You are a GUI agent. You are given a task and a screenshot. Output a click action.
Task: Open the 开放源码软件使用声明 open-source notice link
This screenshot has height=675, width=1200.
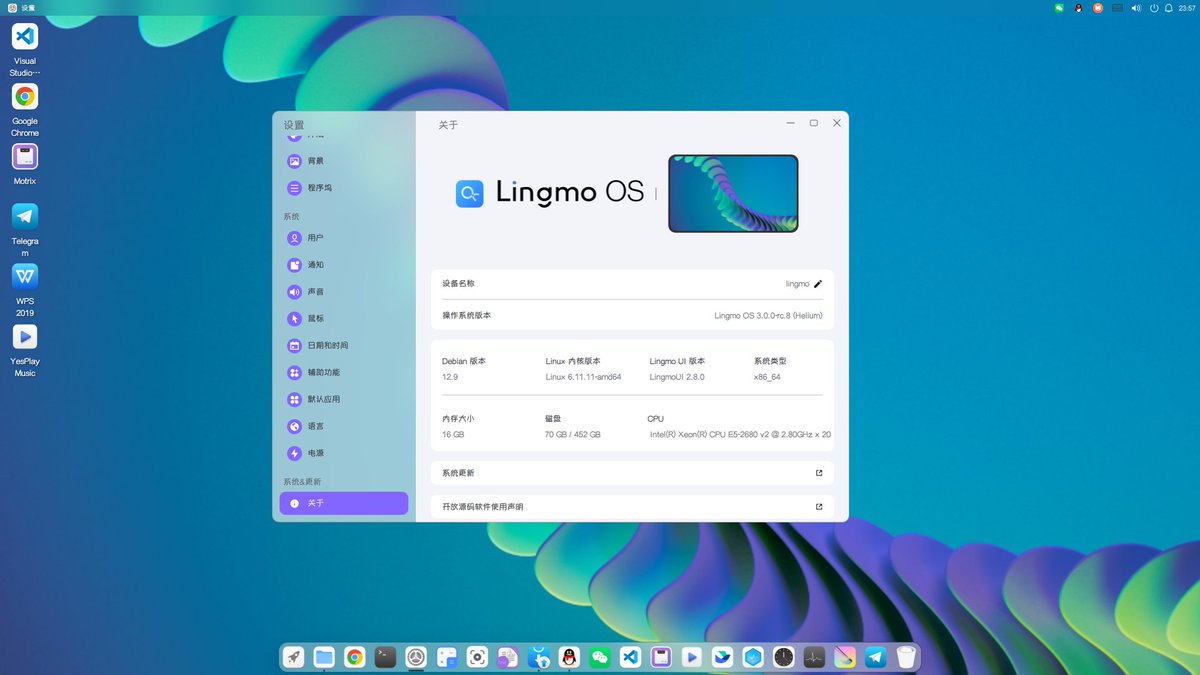tap(632, 507)
